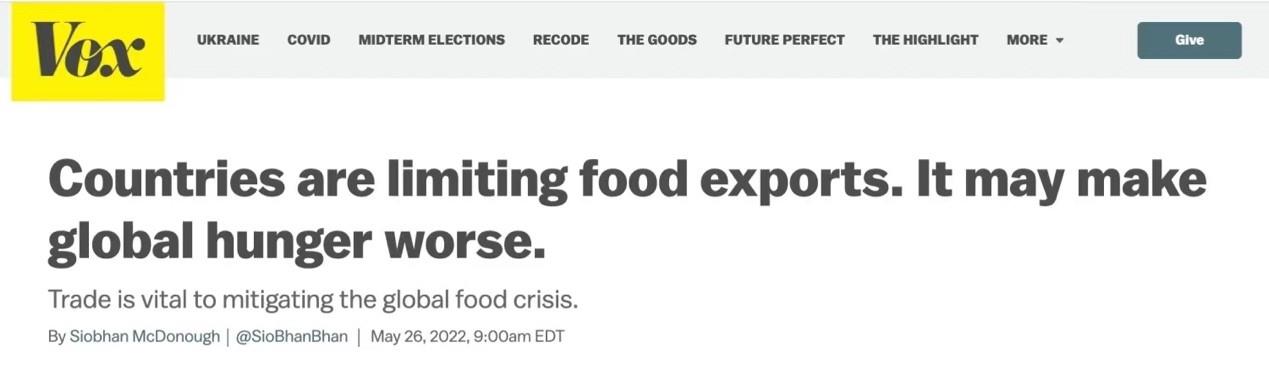Navigate to The Highlight
1269x373 pixels.
pos(926,40)
